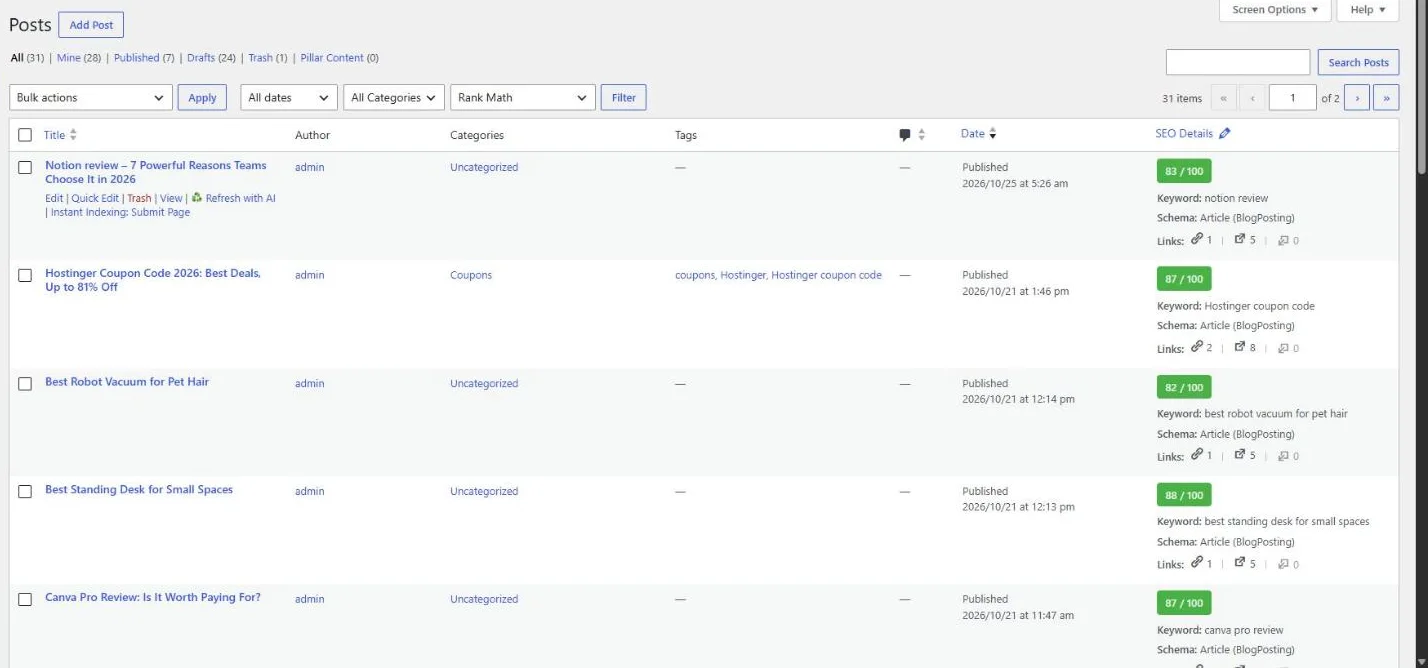Click external links icon for Robot Vacuum row

pyautogui.click(x=1240, y=455)
